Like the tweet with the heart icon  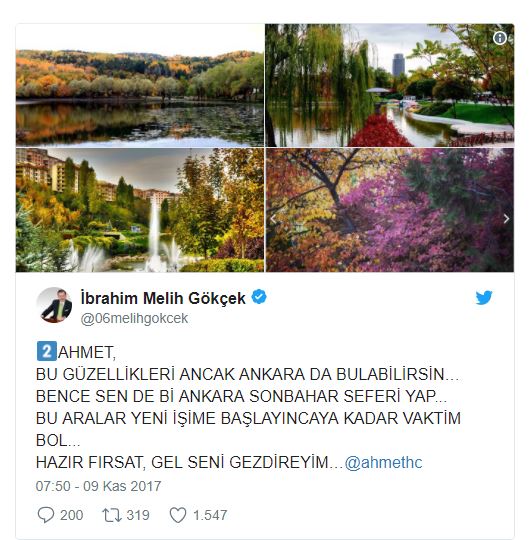[x=178, y=515]
